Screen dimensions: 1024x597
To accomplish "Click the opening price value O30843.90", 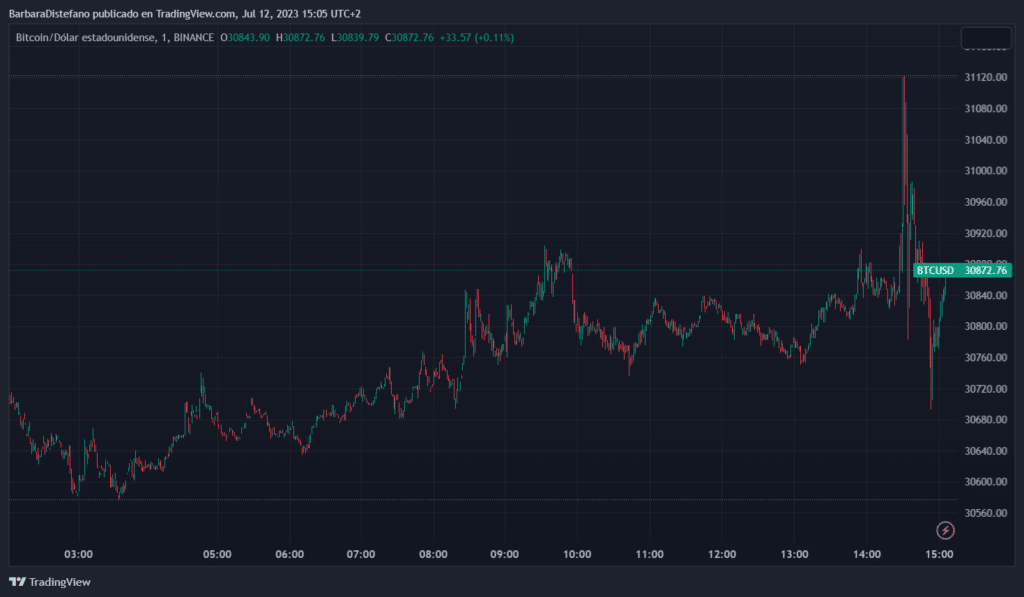I will [x=245, y=38].
